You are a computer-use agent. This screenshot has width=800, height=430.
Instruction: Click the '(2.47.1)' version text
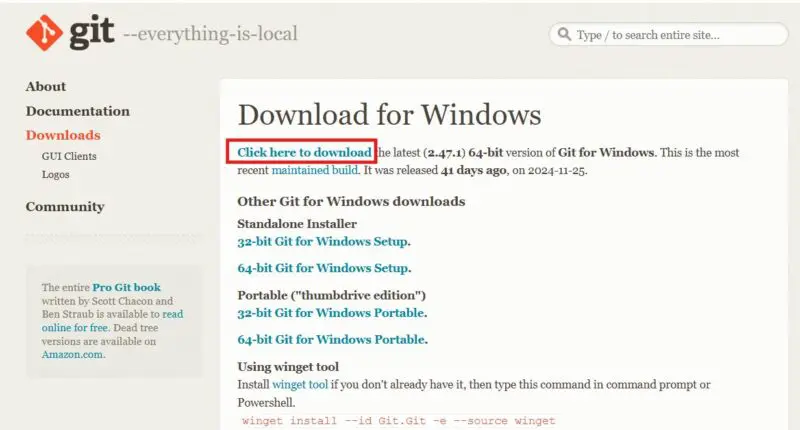tap(444, 152)
